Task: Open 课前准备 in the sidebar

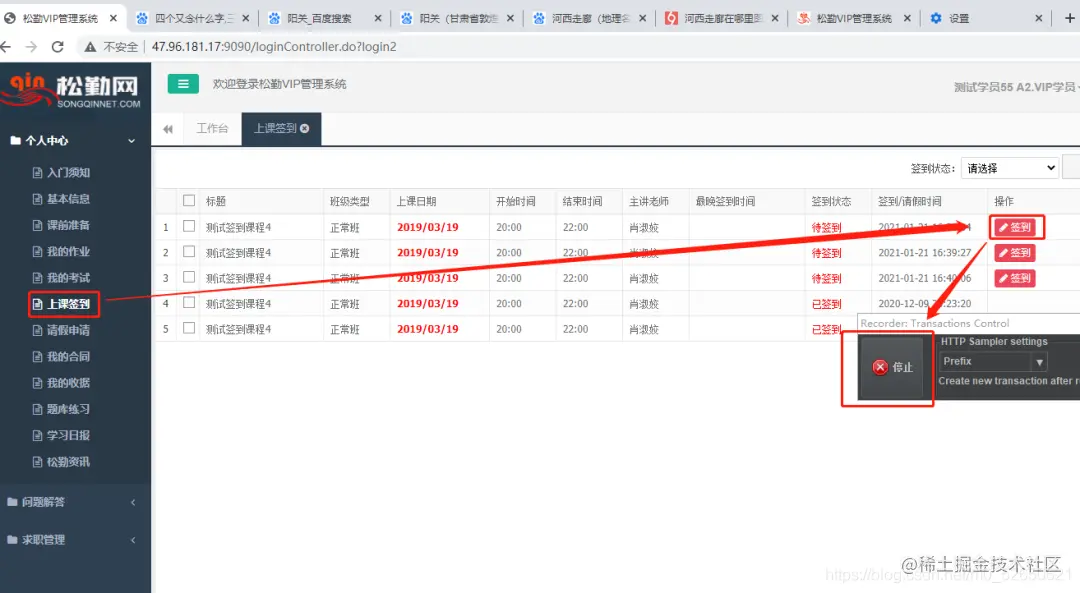Action: 62,225
